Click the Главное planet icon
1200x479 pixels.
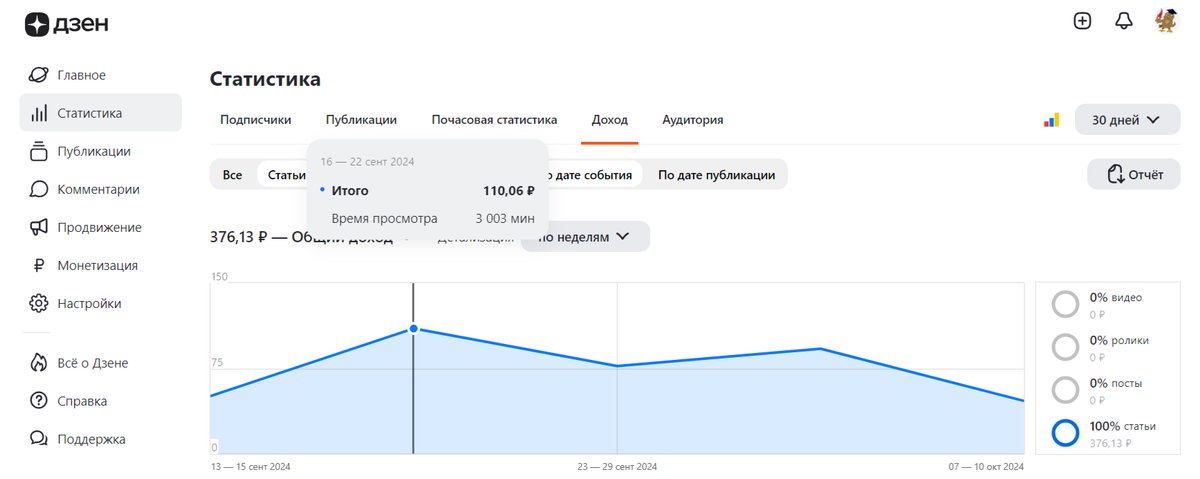click(x=39, y=75)
